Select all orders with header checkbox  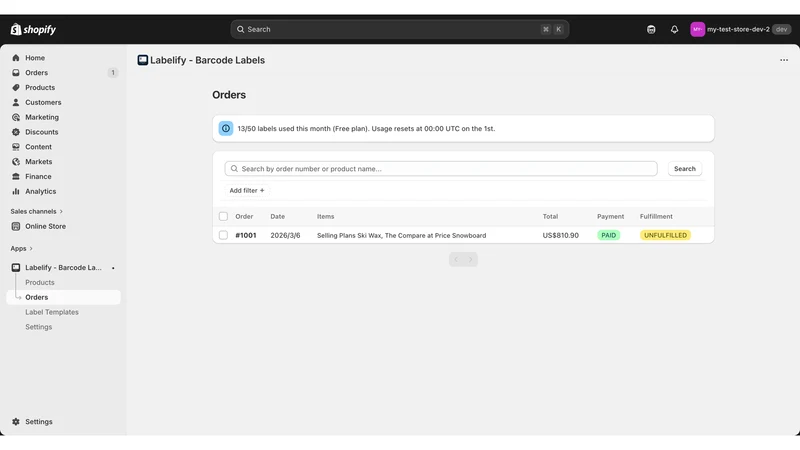223,216
